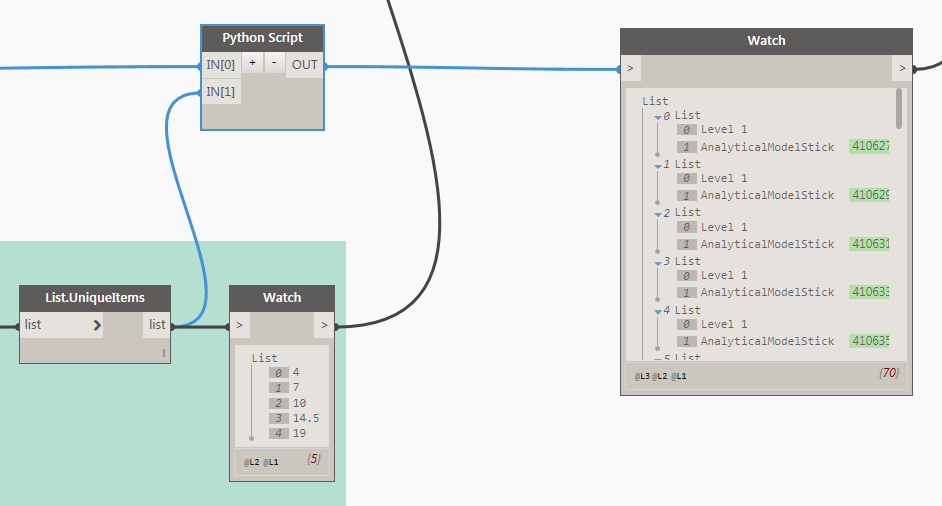Viewport: 942px width, 506px height.
Task: Select element ID 410627 in Watch
Action: [869, 146]
